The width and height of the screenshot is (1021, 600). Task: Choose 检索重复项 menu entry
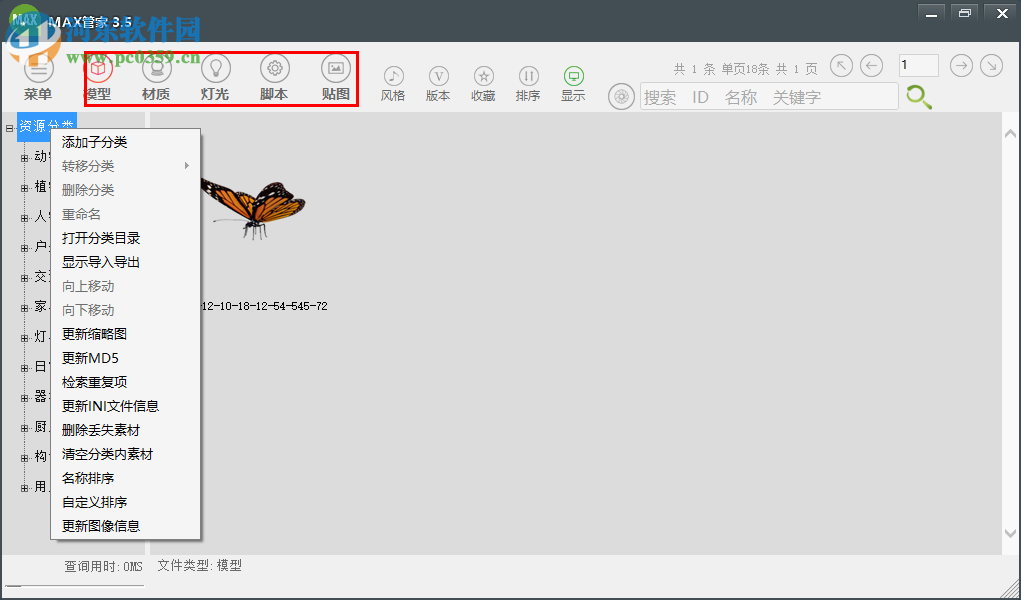(x=125, y=382)
